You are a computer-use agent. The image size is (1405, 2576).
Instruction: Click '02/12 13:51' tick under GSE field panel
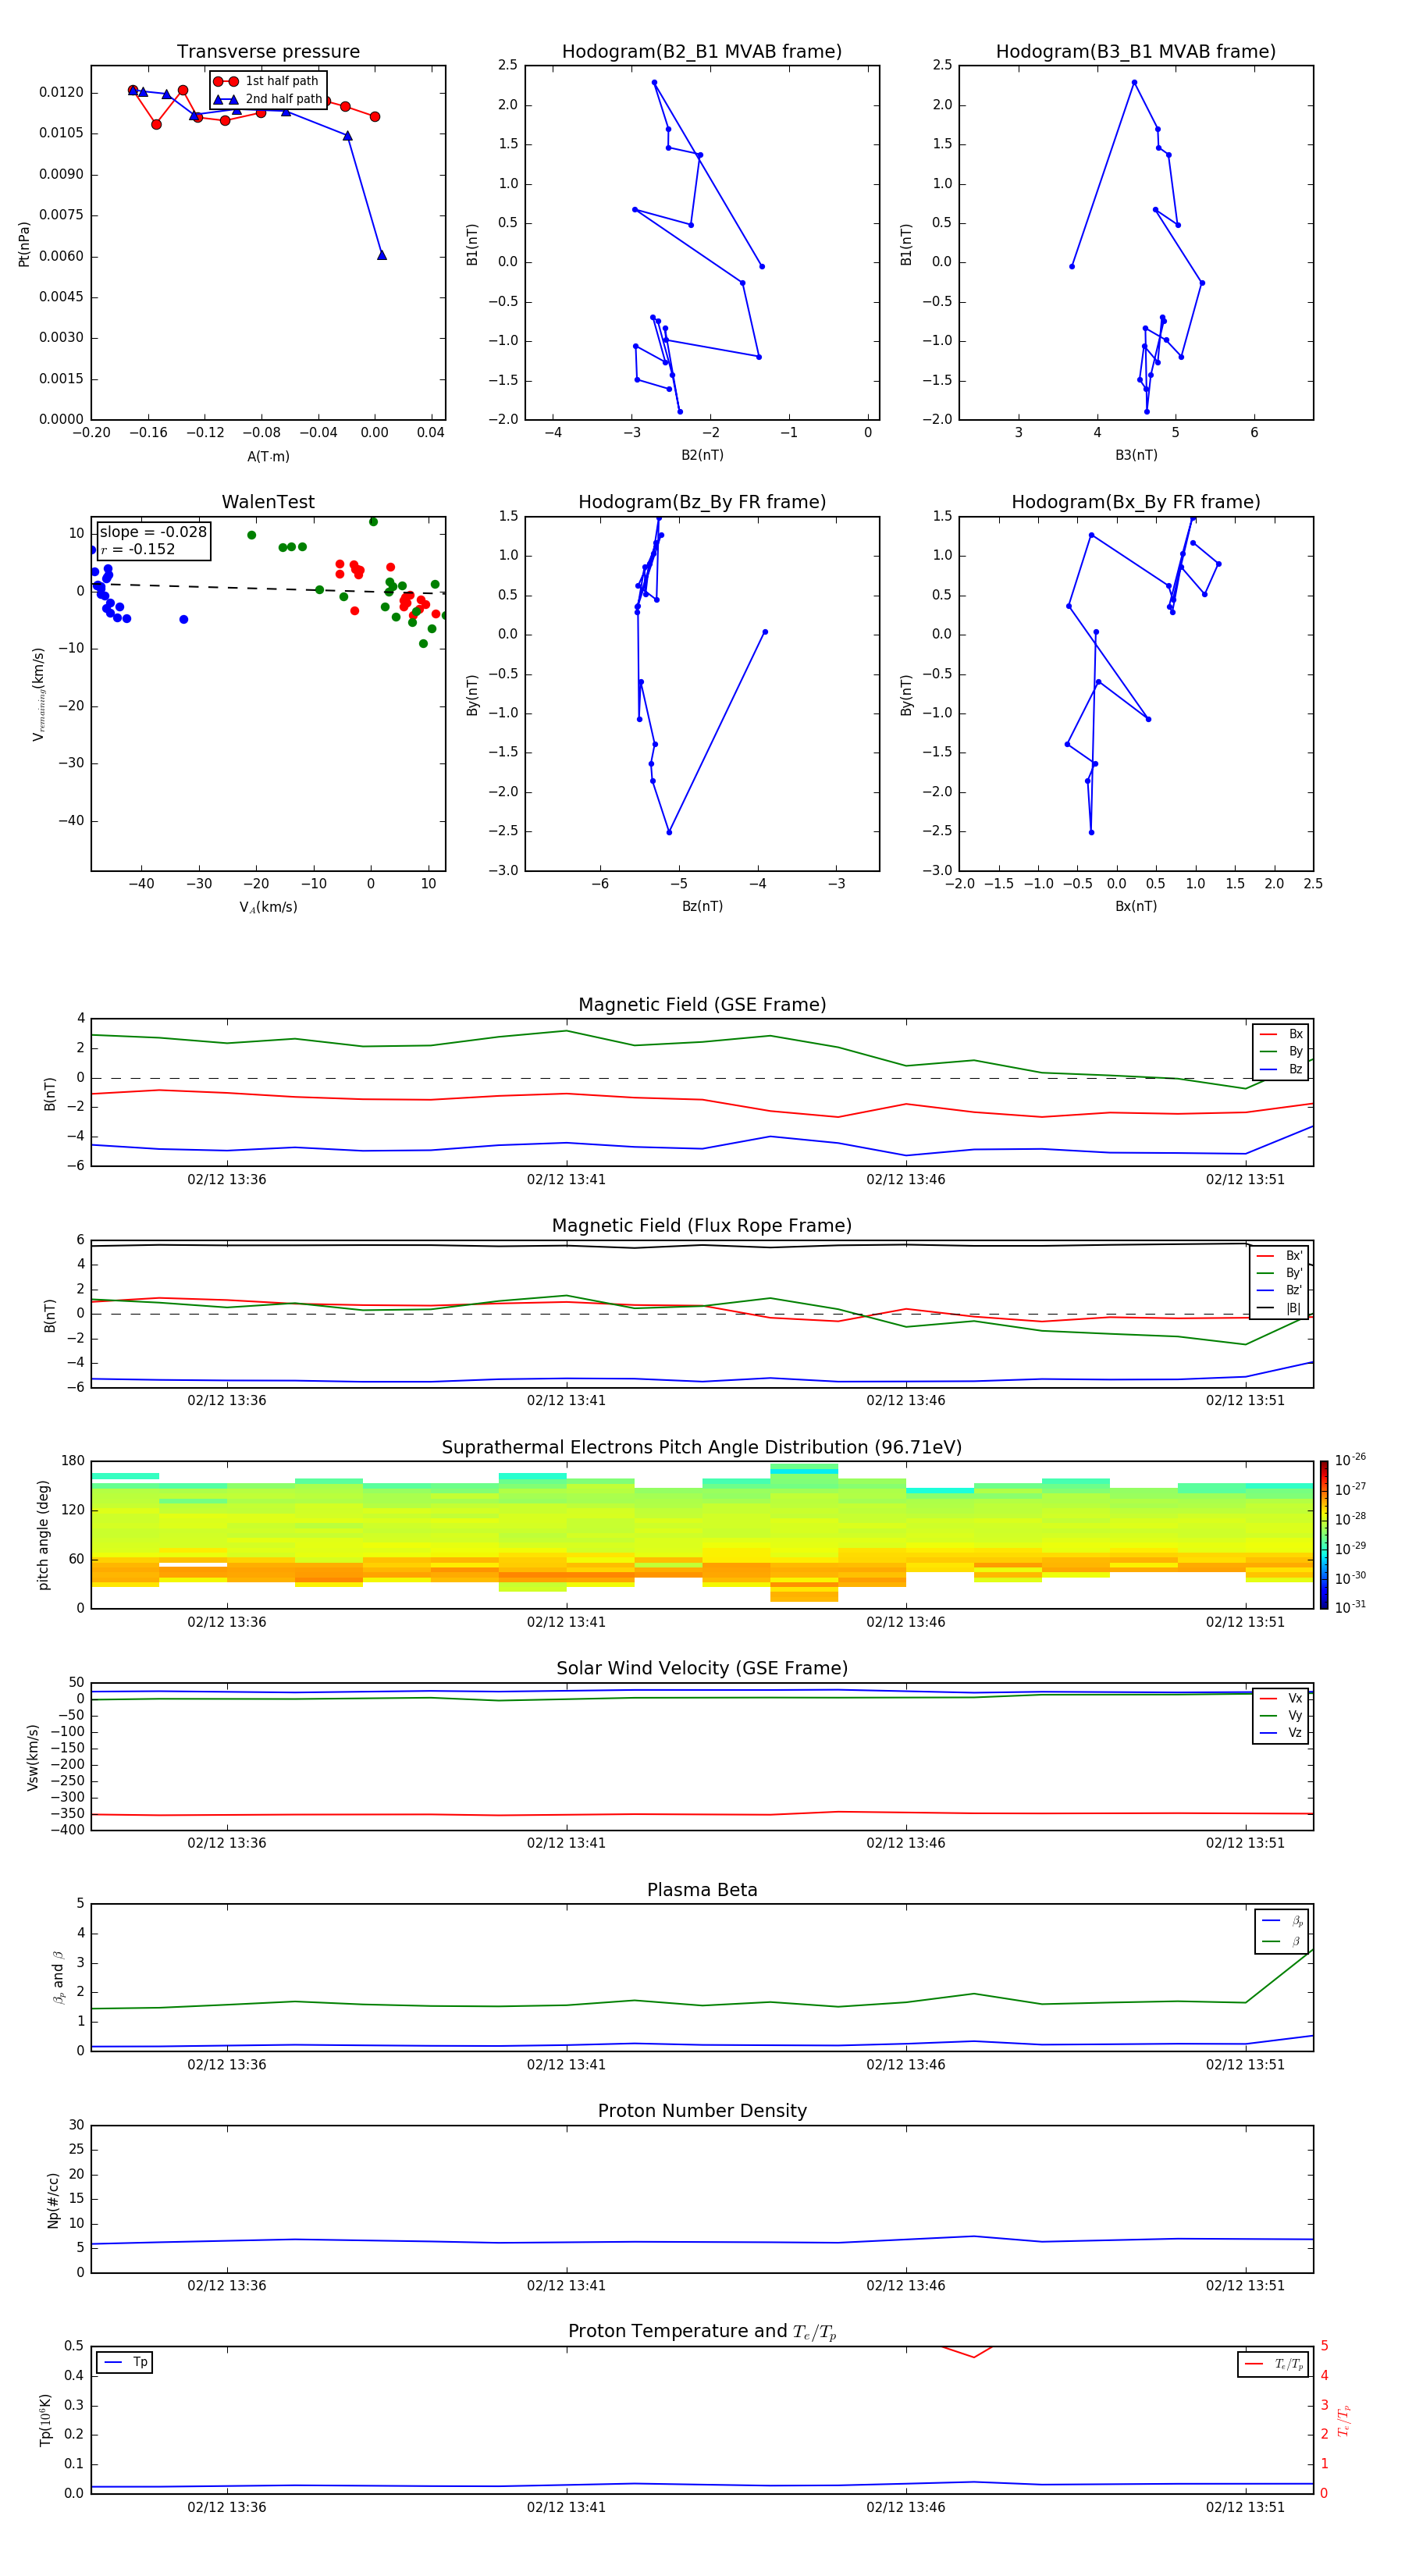[x=1245, y=1180]
